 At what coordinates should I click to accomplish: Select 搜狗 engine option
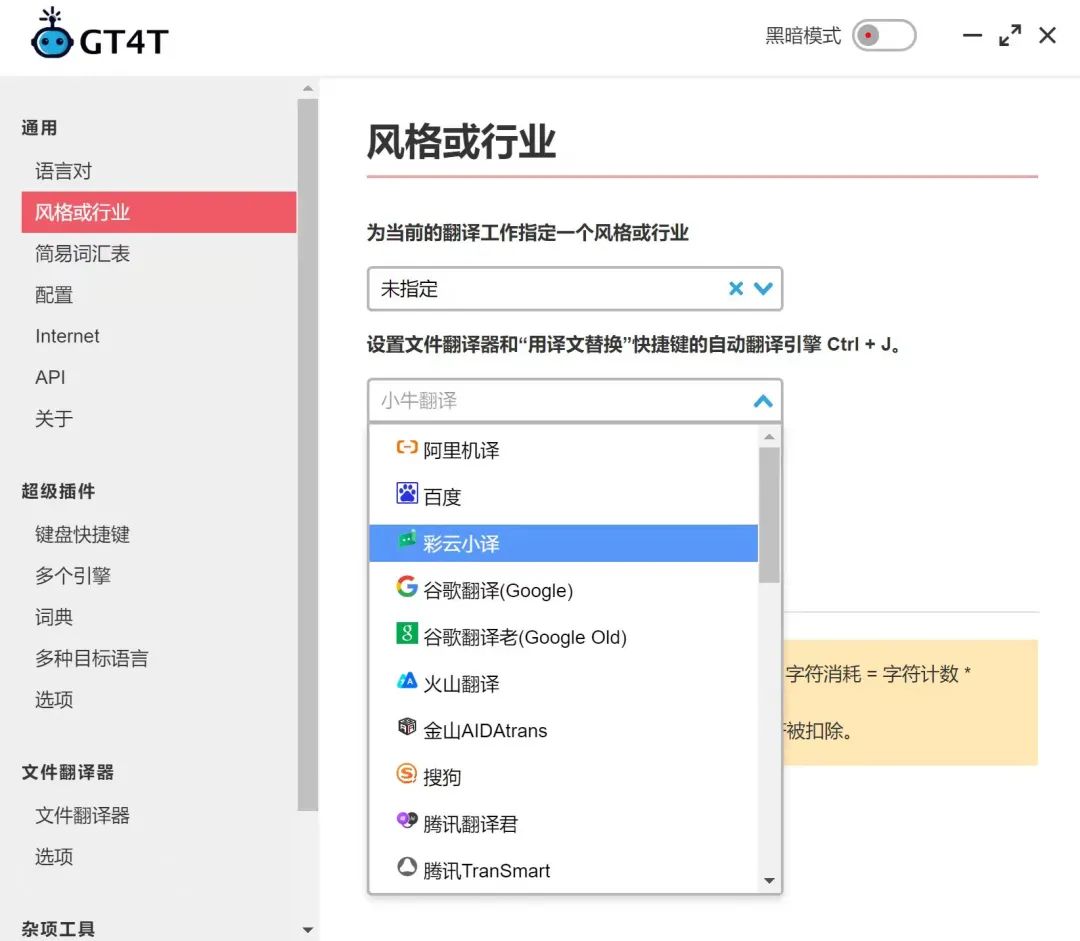[563, 777]
